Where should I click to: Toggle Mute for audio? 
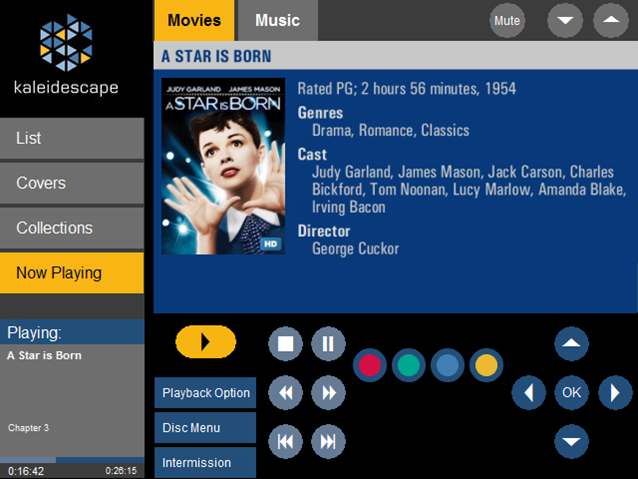(x=508, y=20)
